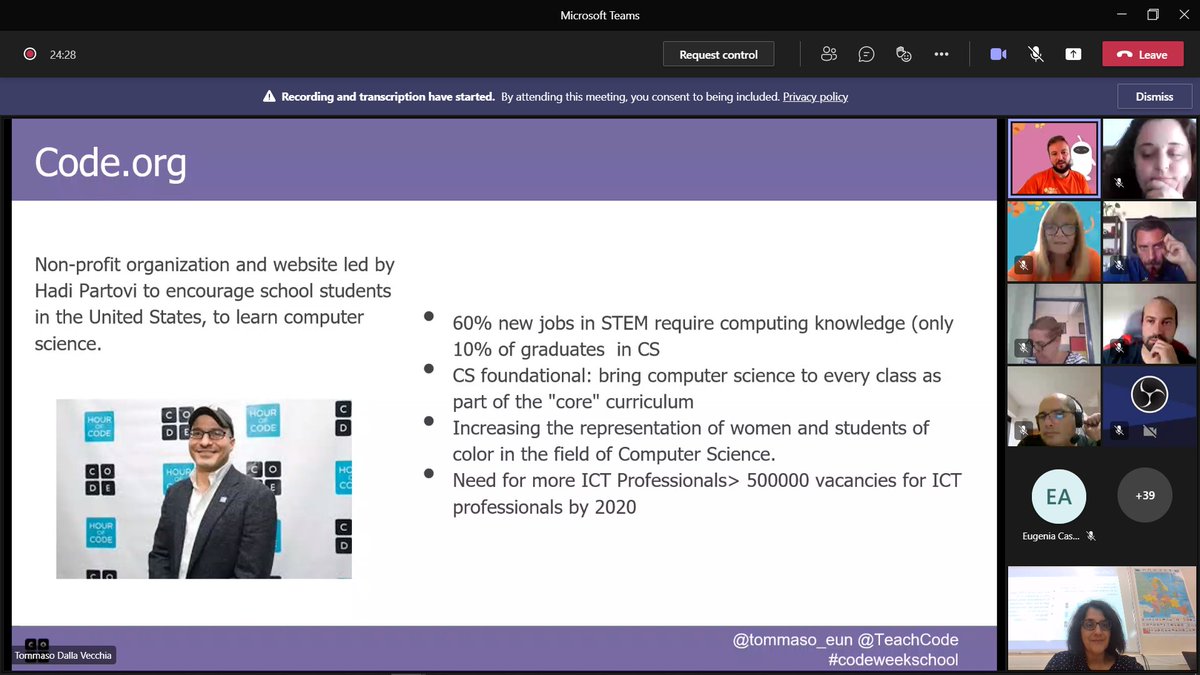The height and width of the screenshot is (675, 1200).
Task: Click the Tommaso Dalla Vecchia name label
Action: click(63, 656)
